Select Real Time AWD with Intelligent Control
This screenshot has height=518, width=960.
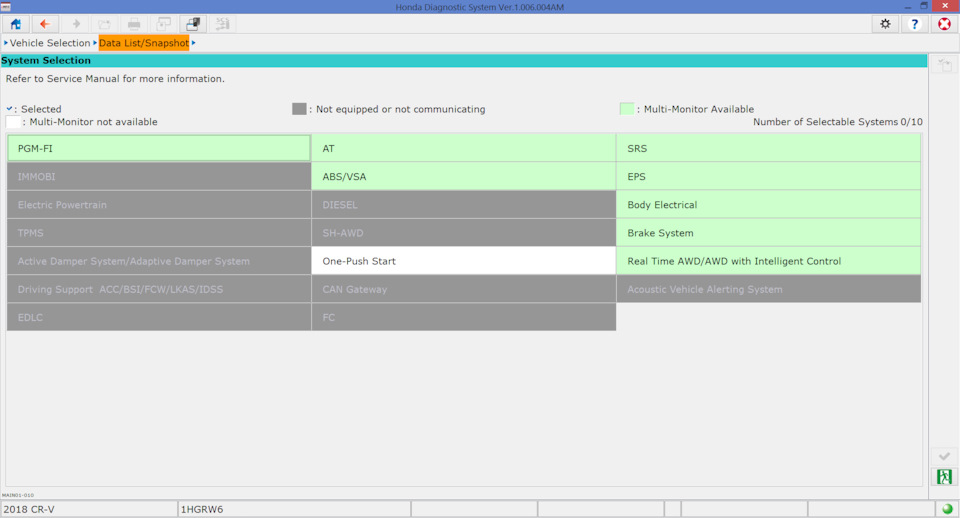[x=768, y=261]
